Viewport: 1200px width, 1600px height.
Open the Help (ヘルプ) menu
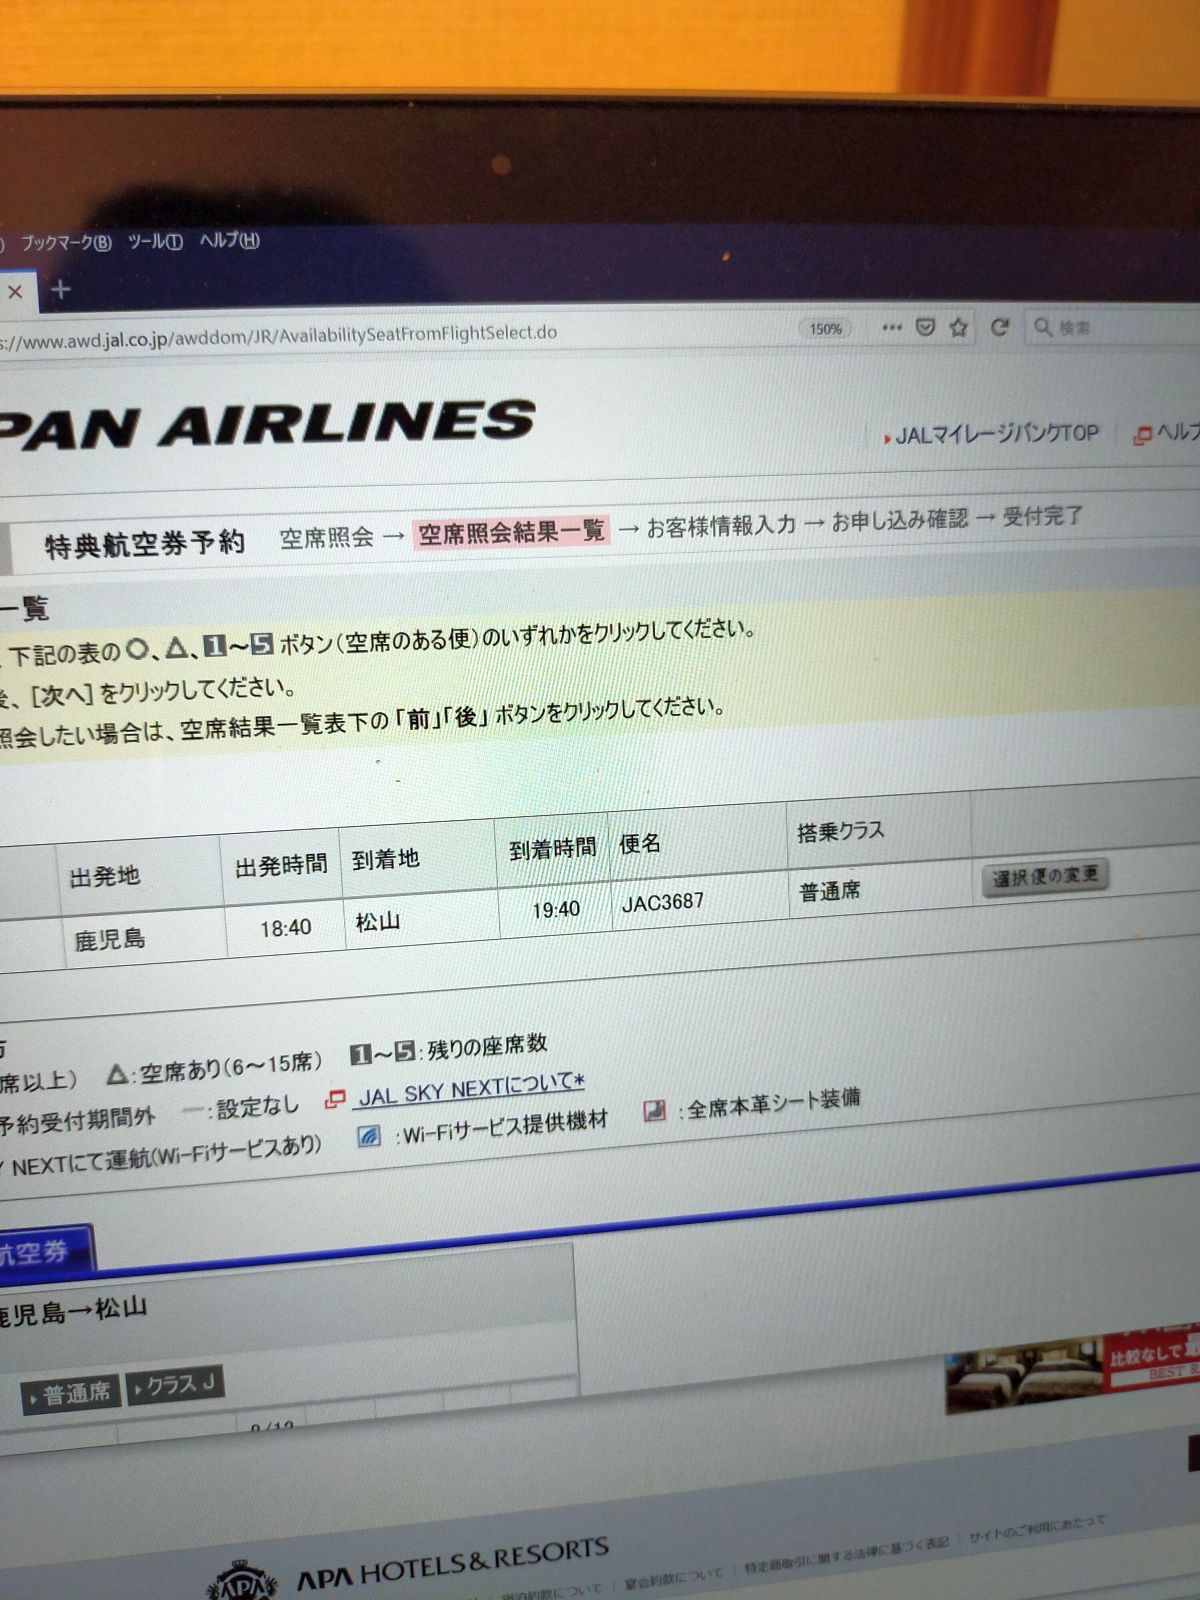click(229, 240)
